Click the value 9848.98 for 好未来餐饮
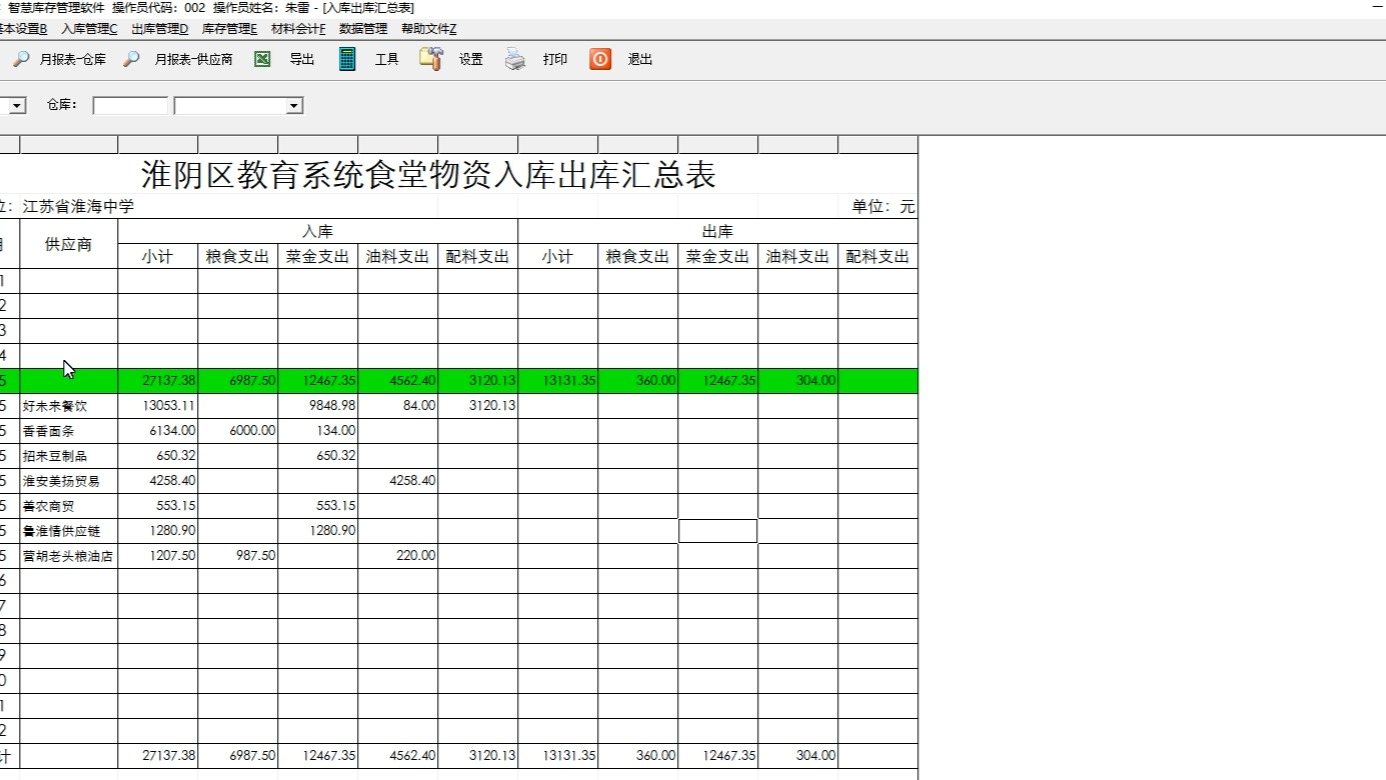The width and height of the screenshot is (1386, 780). click(x=333, y=406)
